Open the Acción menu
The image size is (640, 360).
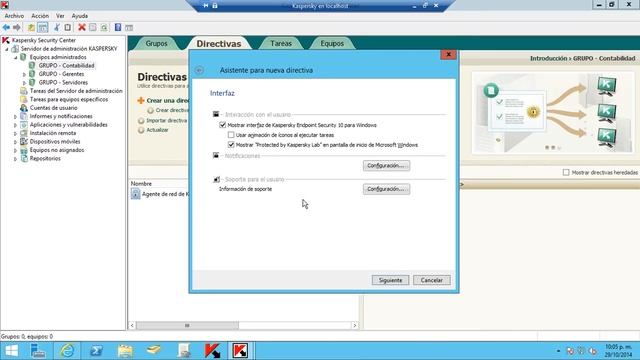coord(40,16)
